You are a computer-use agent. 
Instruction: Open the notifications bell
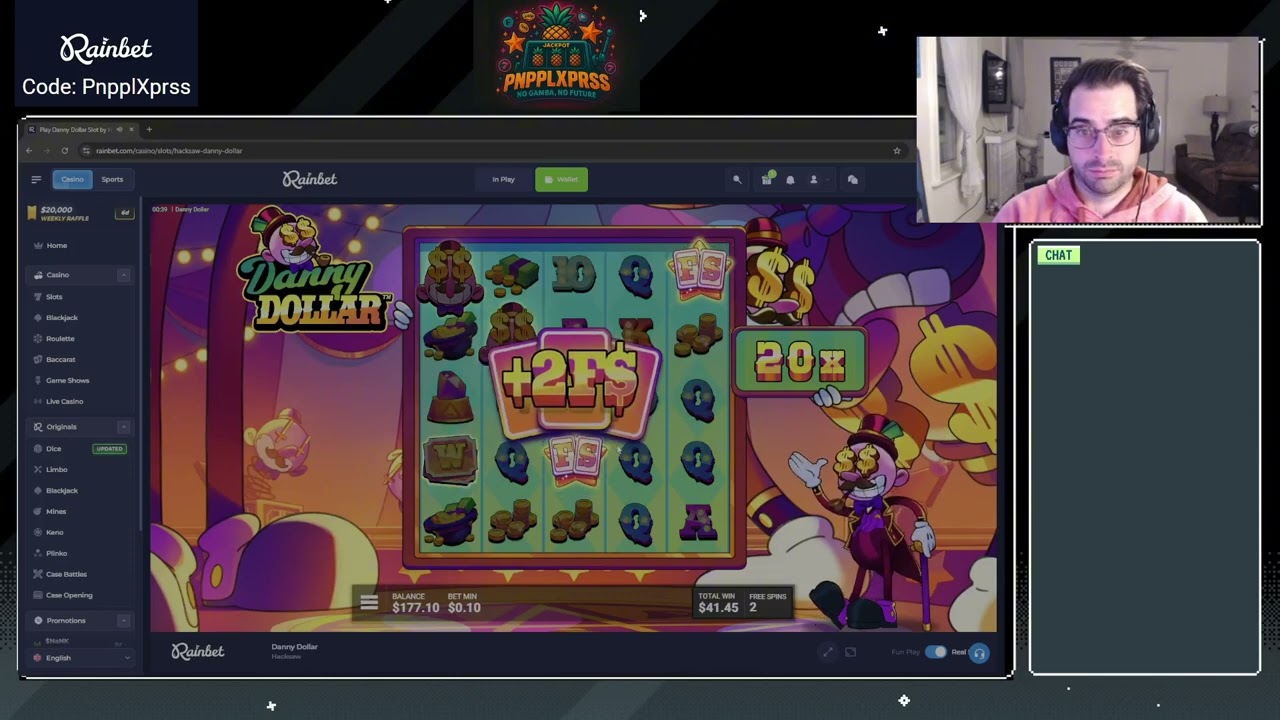pyautogui.click(x=790, y=180)
